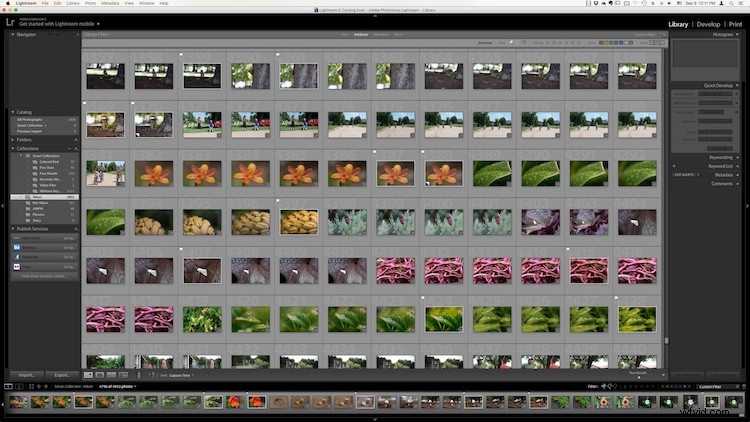Switch to the Print module

[x=735, y=24]
